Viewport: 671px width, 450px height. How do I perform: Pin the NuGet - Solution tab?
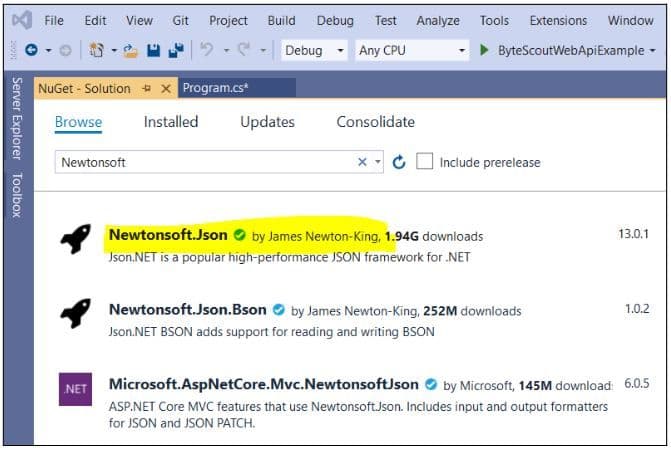click(x=146, y=88)
